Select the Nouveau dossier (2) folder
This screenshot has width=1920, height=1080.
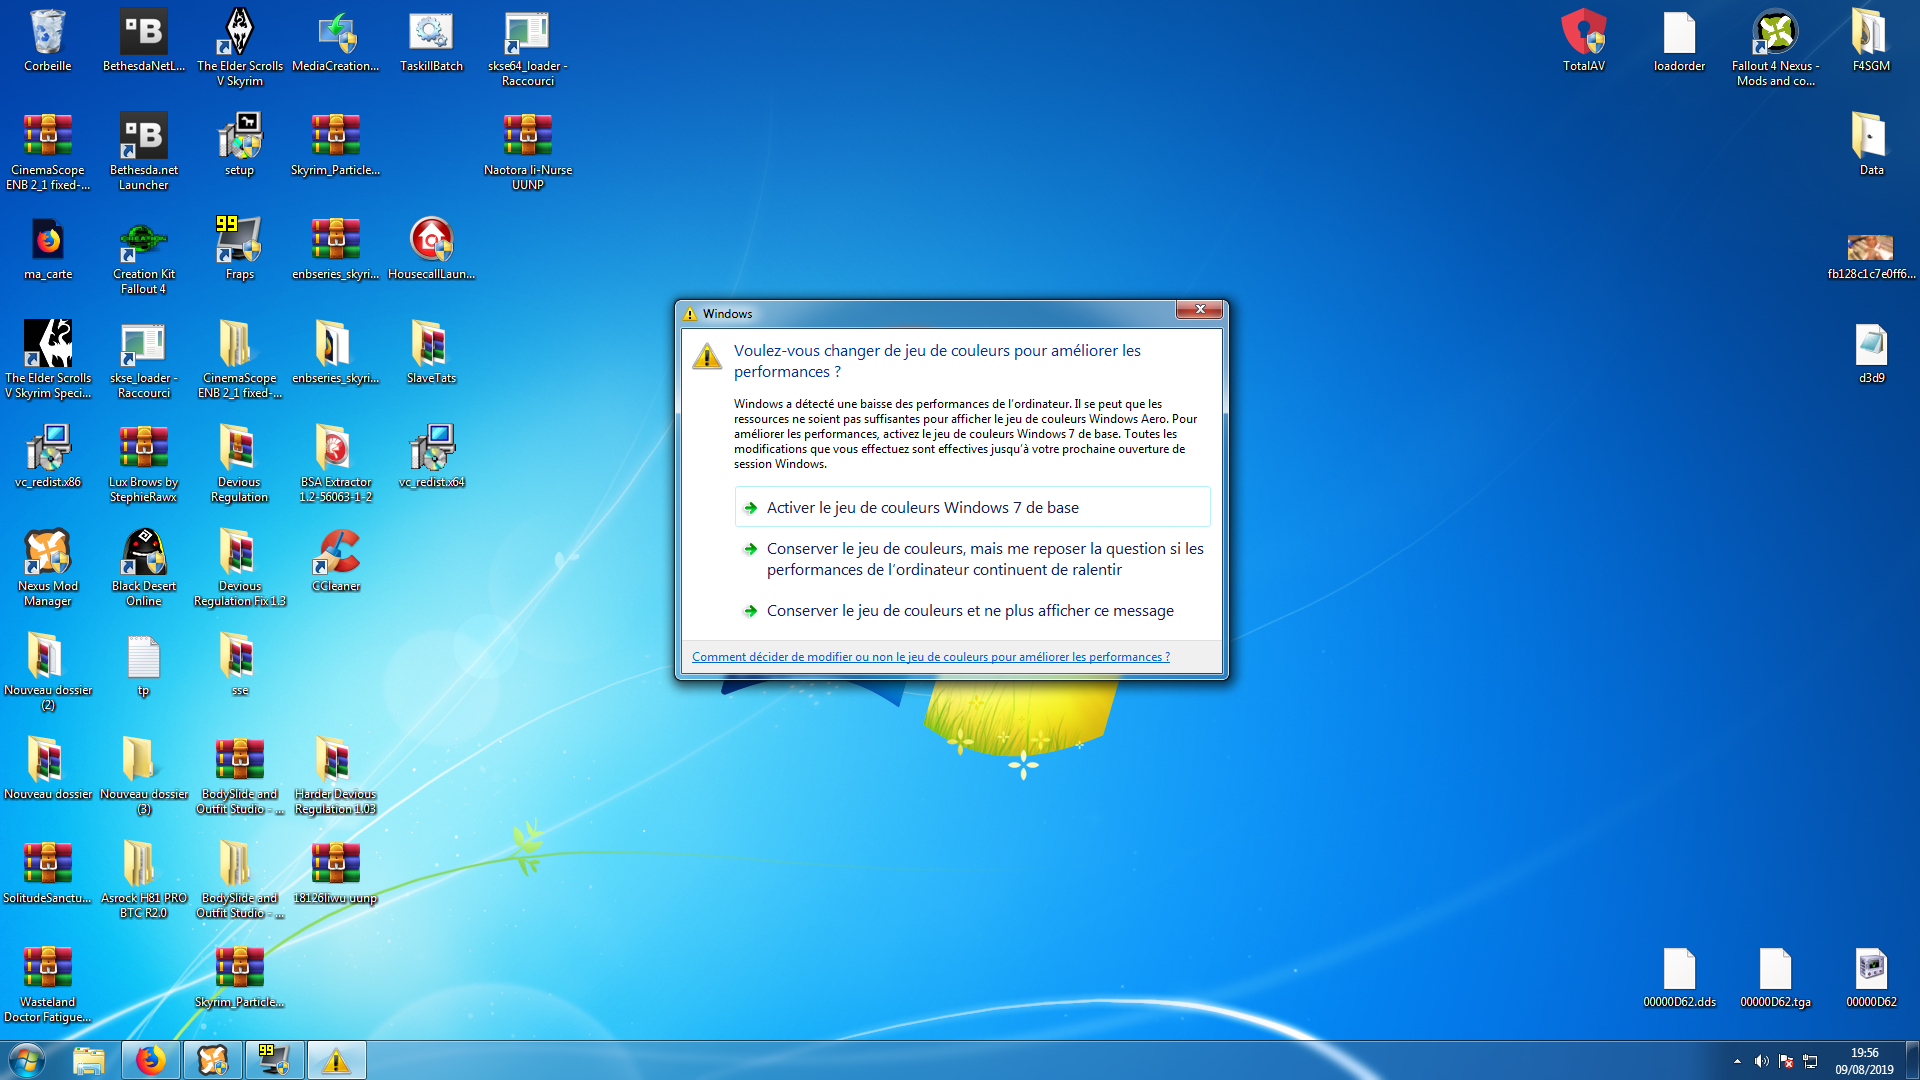47,671
